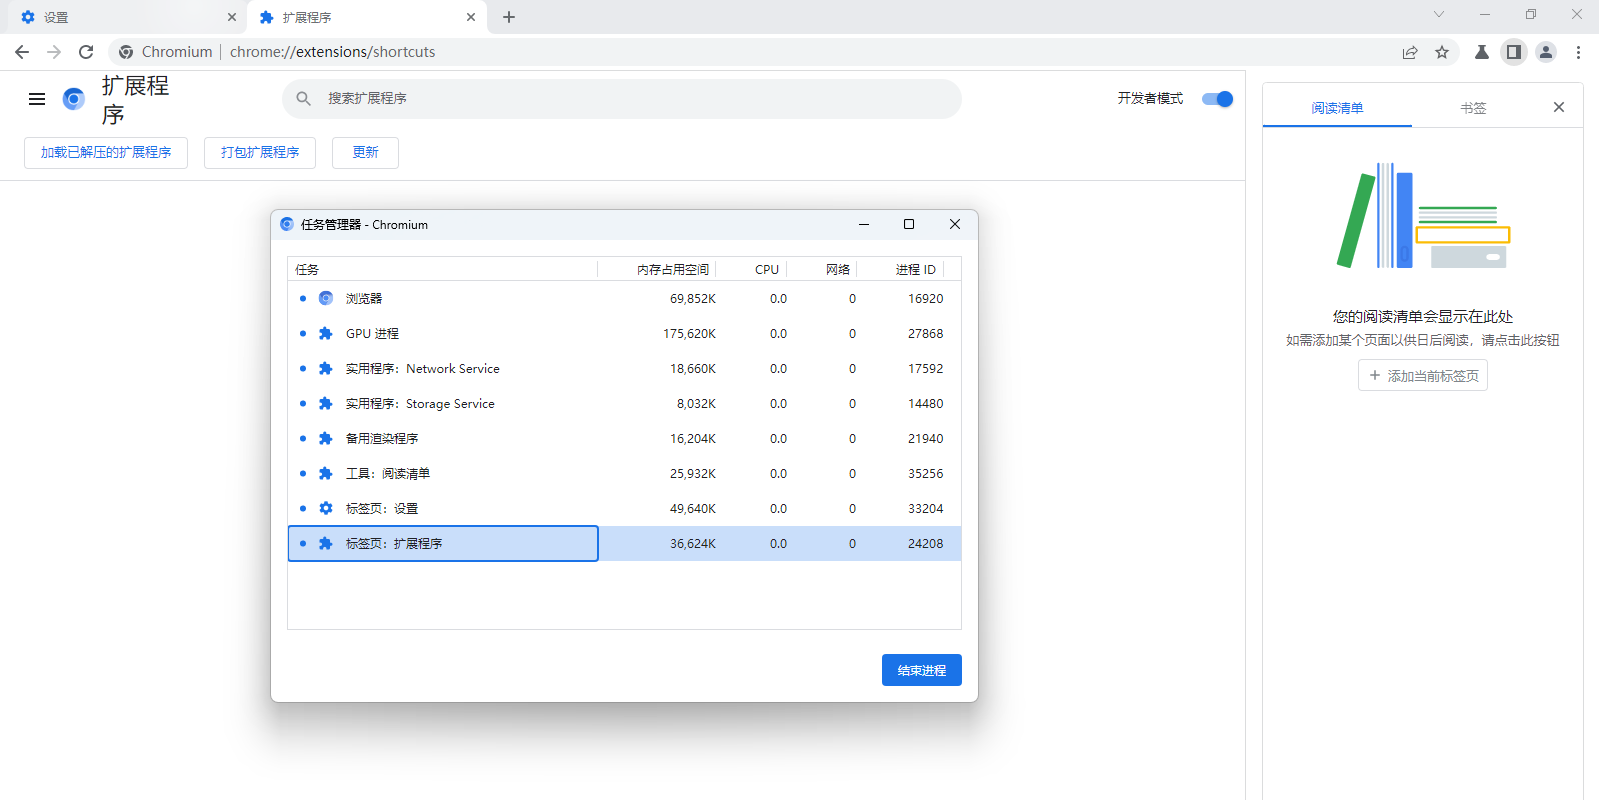This screenshot has height=800, width=1599.
Task: Close the reading list side panel
Action: [1558, 107]
